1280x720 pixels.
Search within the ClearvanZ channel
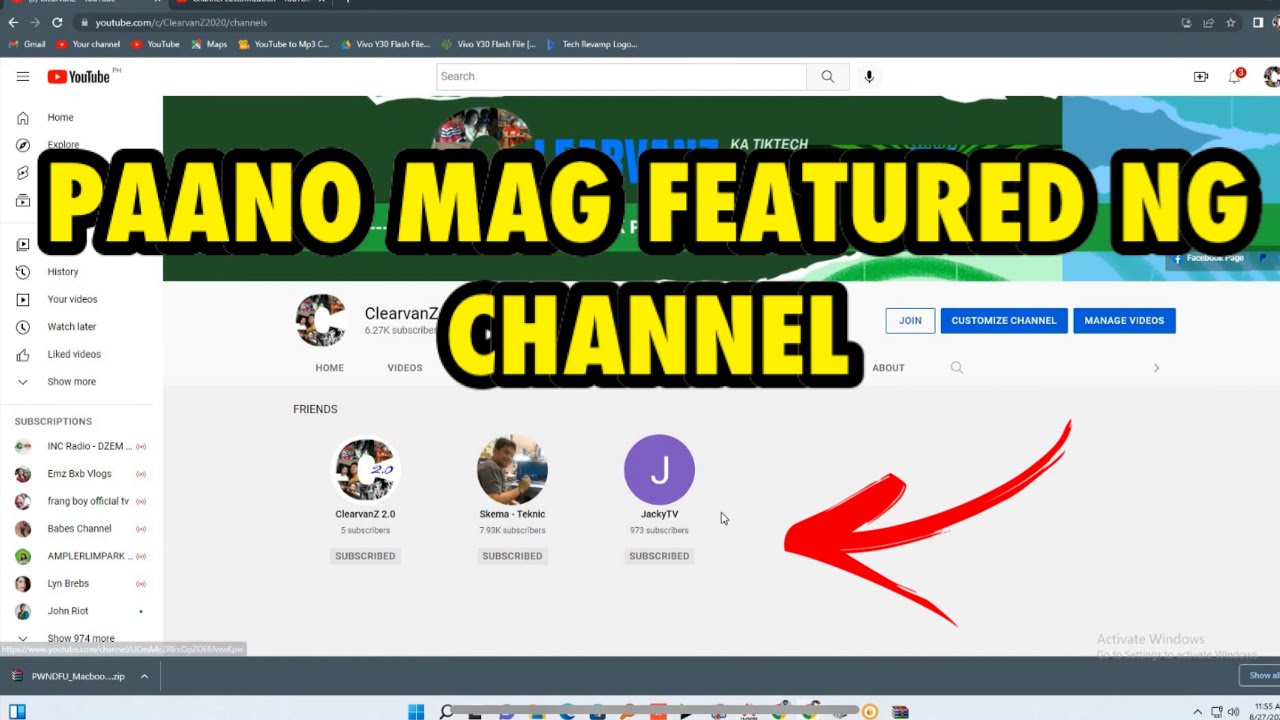(x=957, y=368)
